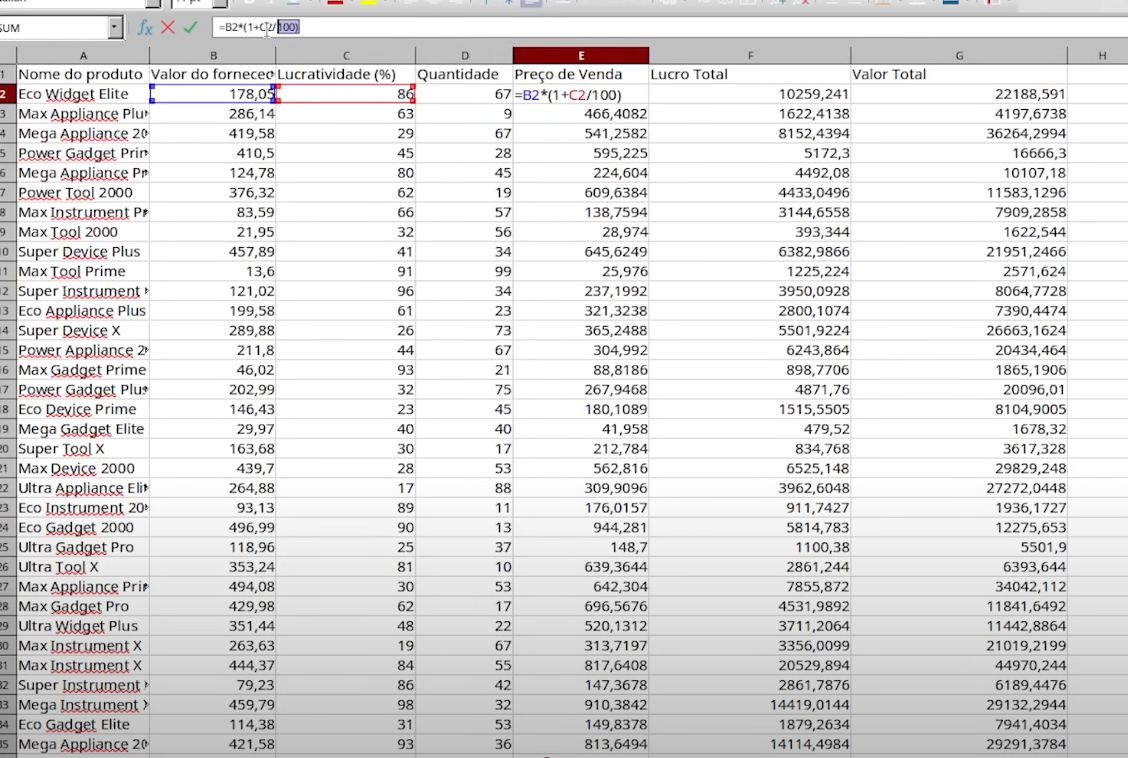
Task: Select the 'Super Device Plus' cell
Action: coord(83,252)
